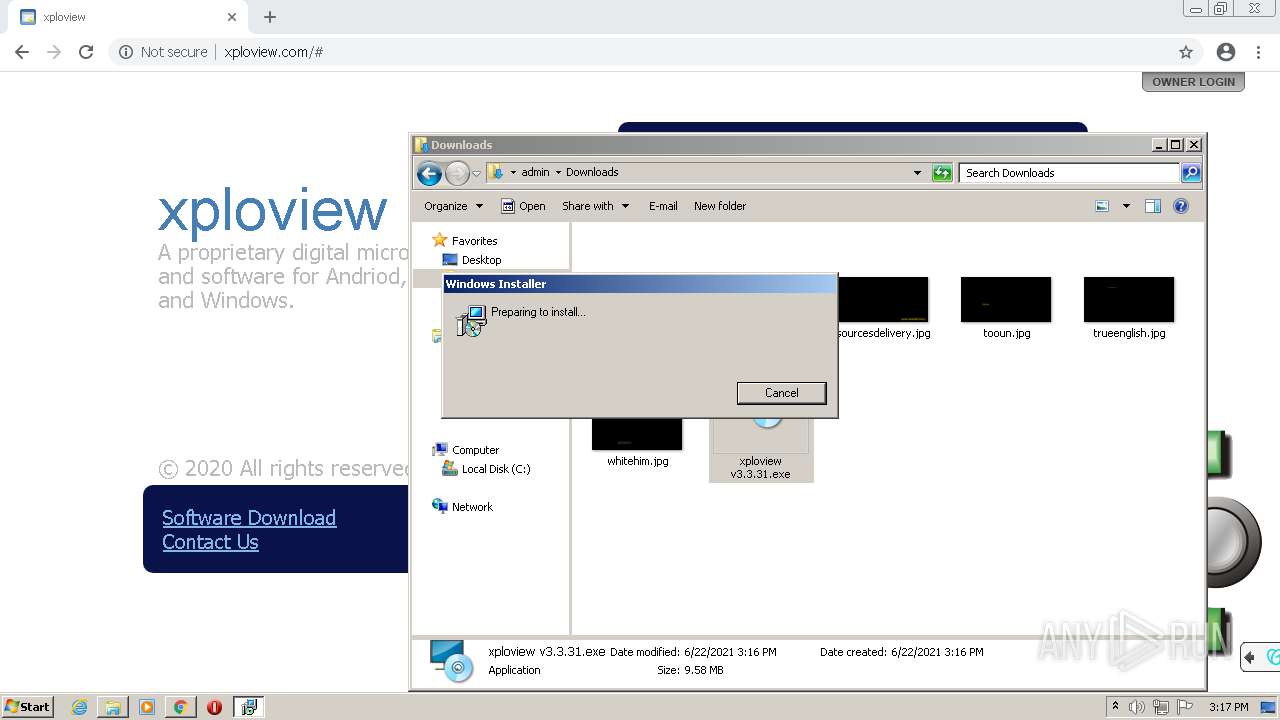Screen dimensions: 1280x720
Task: Toggle the preview pane
Action: click(1153, 206)
